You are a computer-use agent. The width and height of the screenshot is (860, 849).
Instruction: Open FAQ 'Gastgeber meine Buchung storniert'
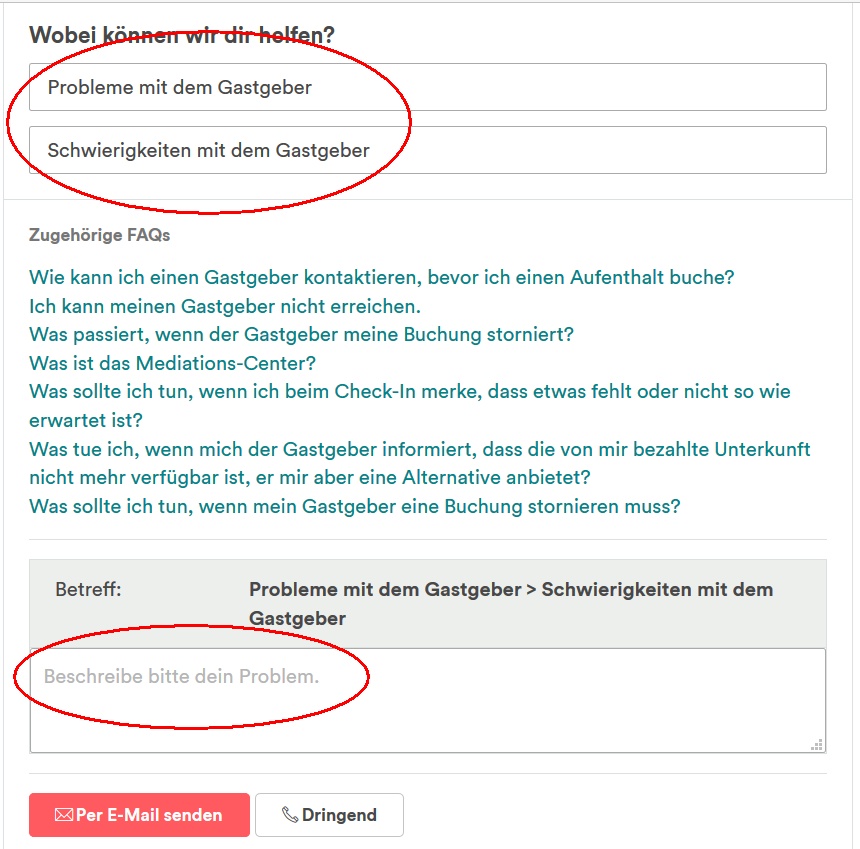coord(301,335)
